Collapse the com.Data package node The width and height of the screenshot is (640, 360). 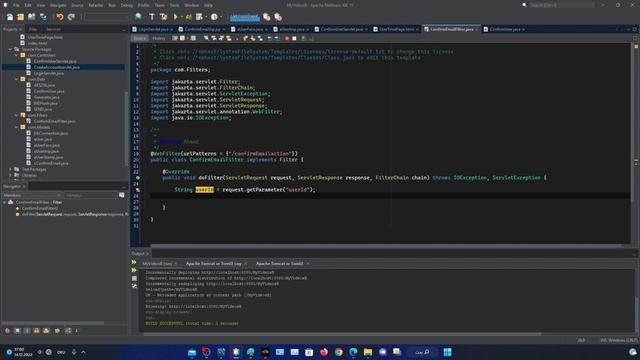16,79
